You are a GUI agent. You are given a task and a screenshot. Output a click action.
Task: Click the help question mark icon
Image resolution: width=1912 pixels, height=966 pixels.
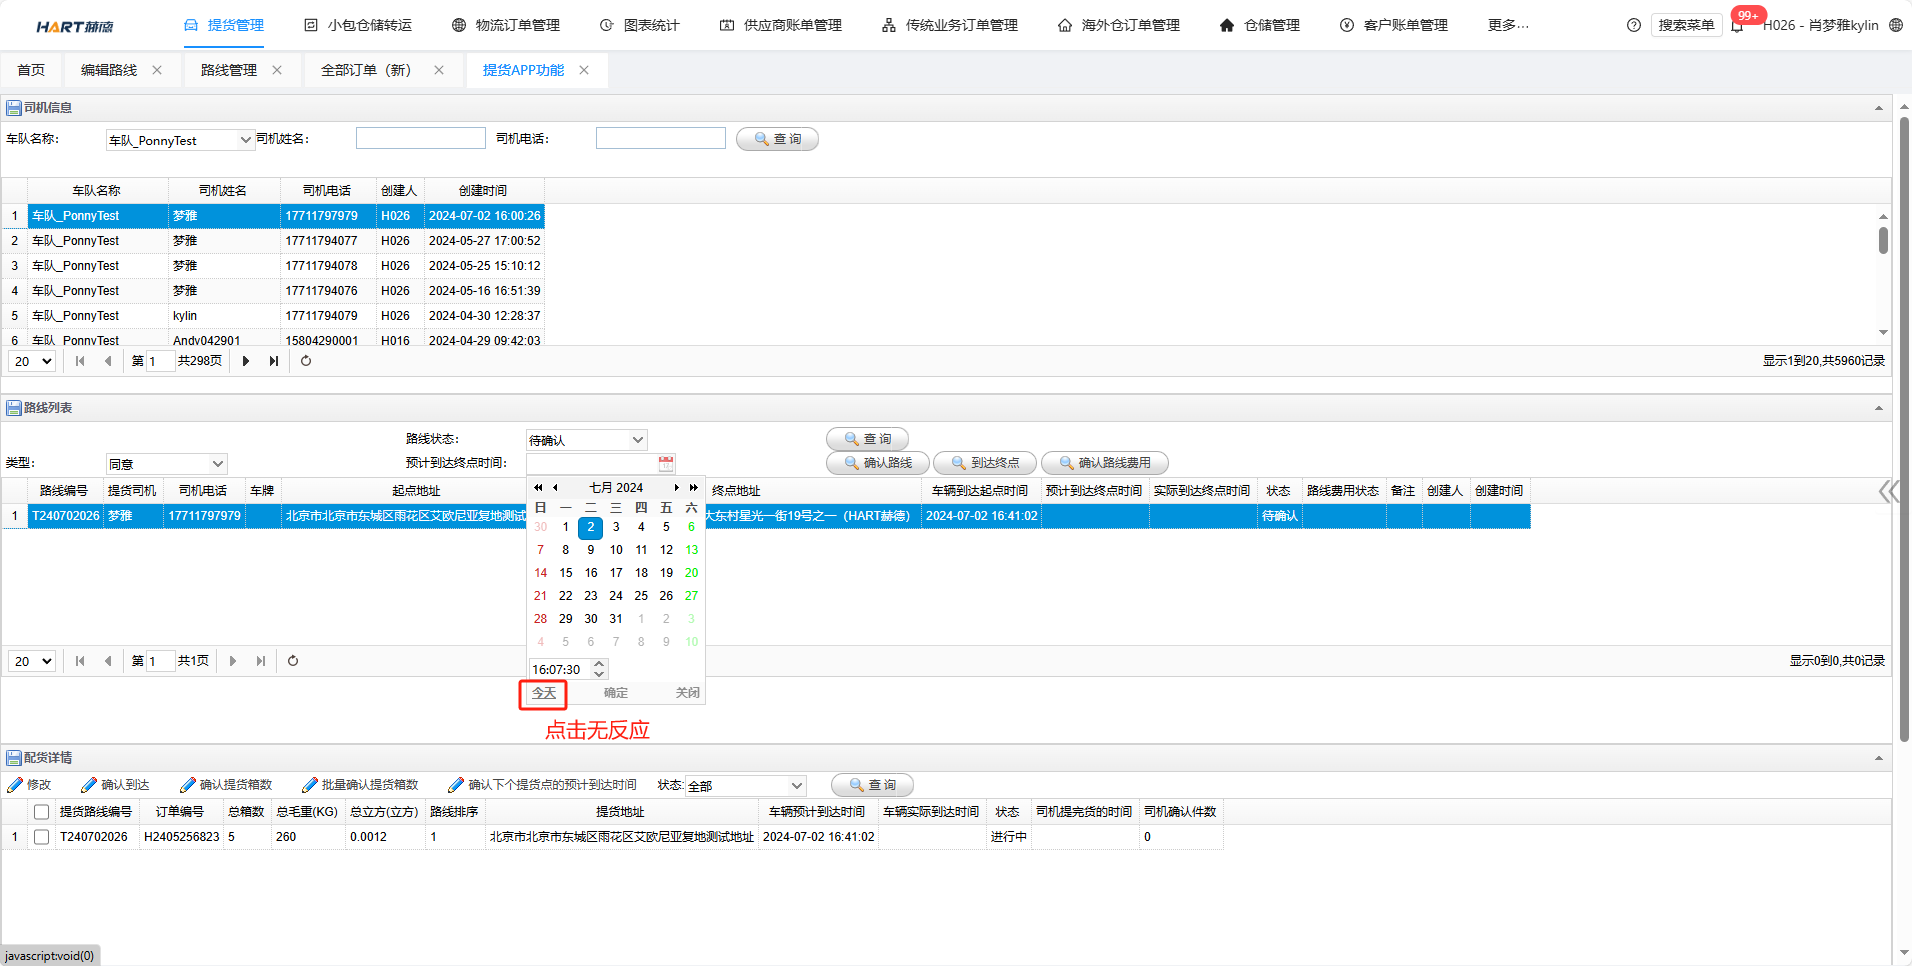click(1634, 25)
